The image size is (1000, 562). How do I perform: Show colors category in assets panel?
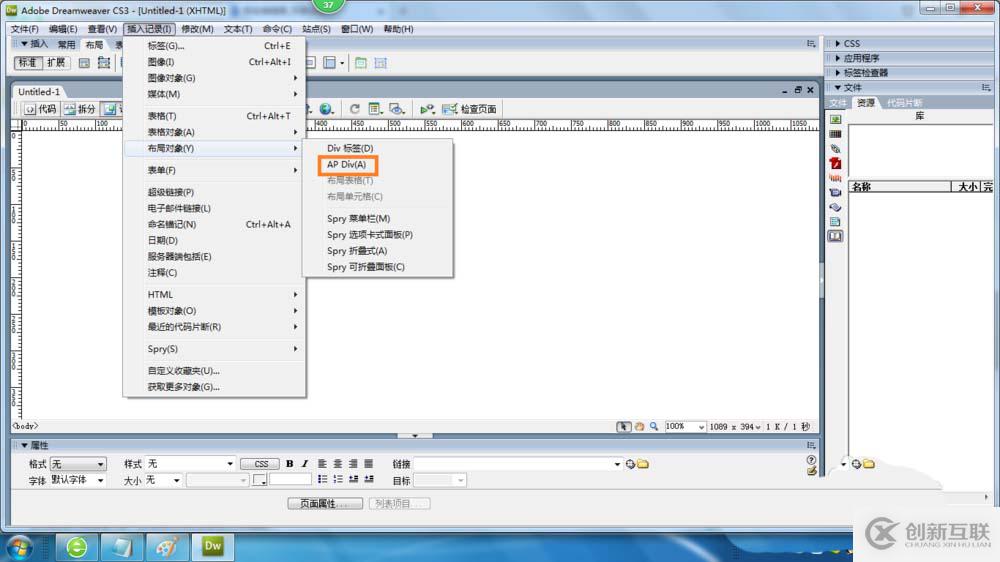[835, 134]
